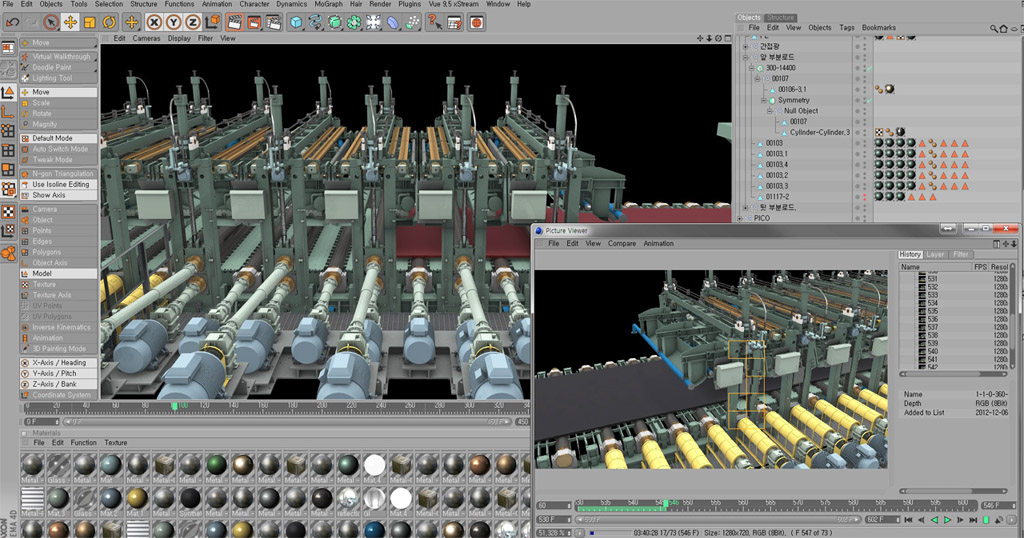Open the spline tools icon
The image size is (1024, 538).
(x=315, y=22)
